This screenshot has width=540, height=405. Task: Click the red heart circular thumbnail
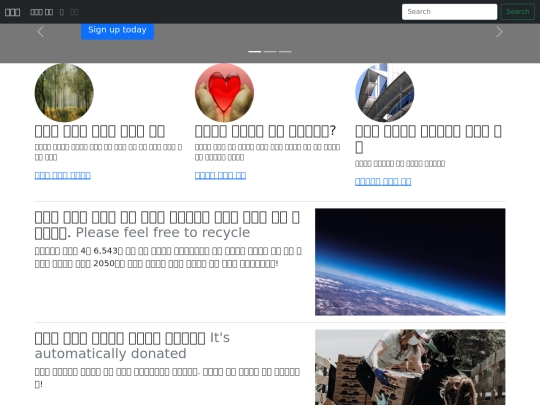tap(224, 93)
